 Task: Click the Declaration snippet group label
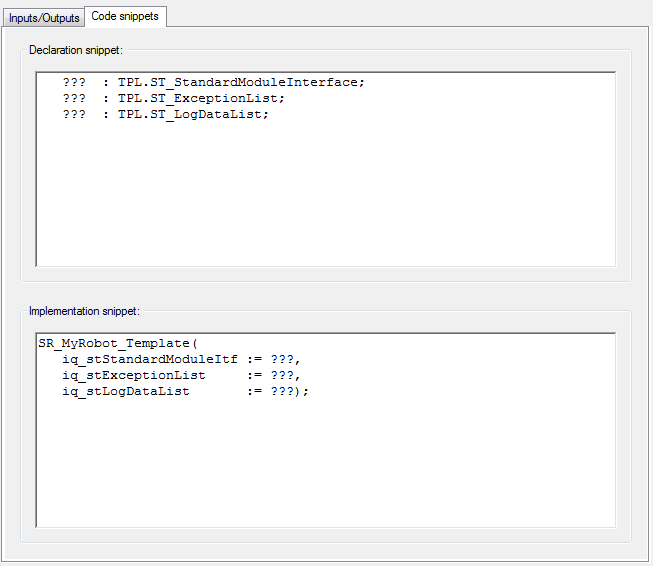[76, 49]
